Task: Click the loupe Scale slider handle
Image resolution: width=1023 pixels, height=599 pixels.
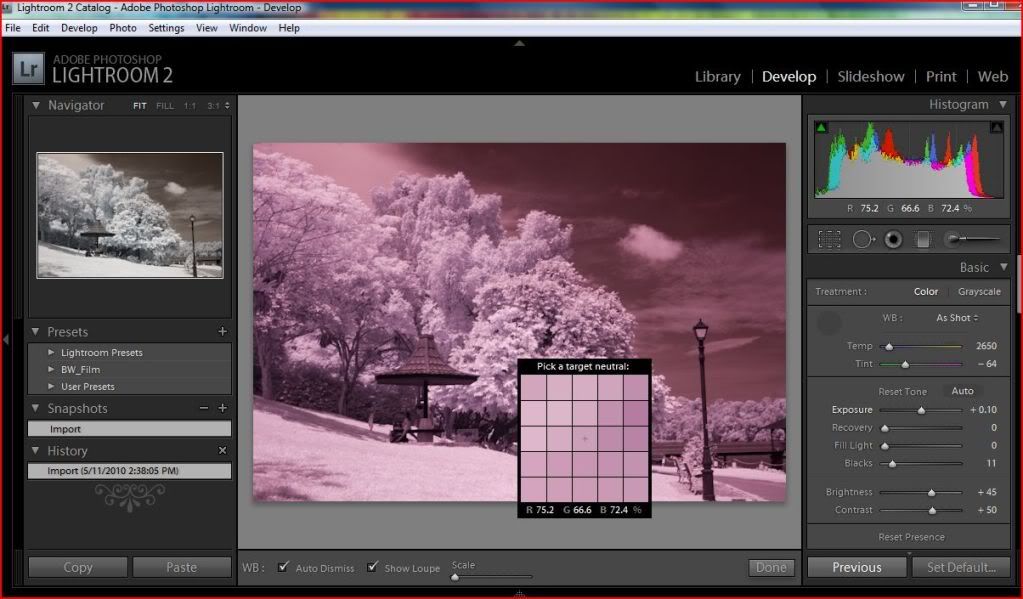Action: point(455,577)
